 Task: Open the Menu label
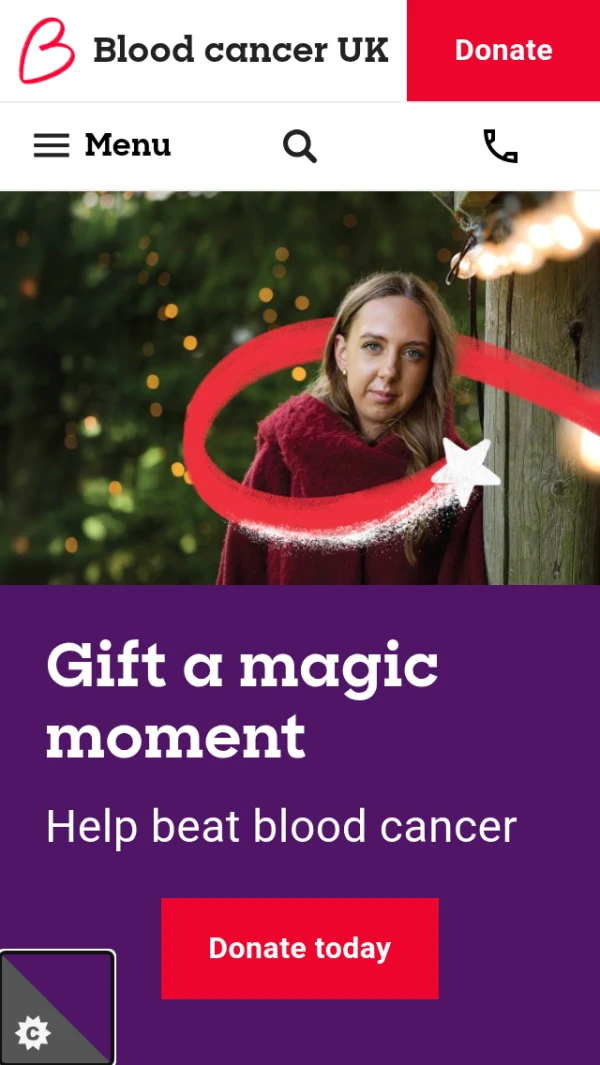click(128, 145)
